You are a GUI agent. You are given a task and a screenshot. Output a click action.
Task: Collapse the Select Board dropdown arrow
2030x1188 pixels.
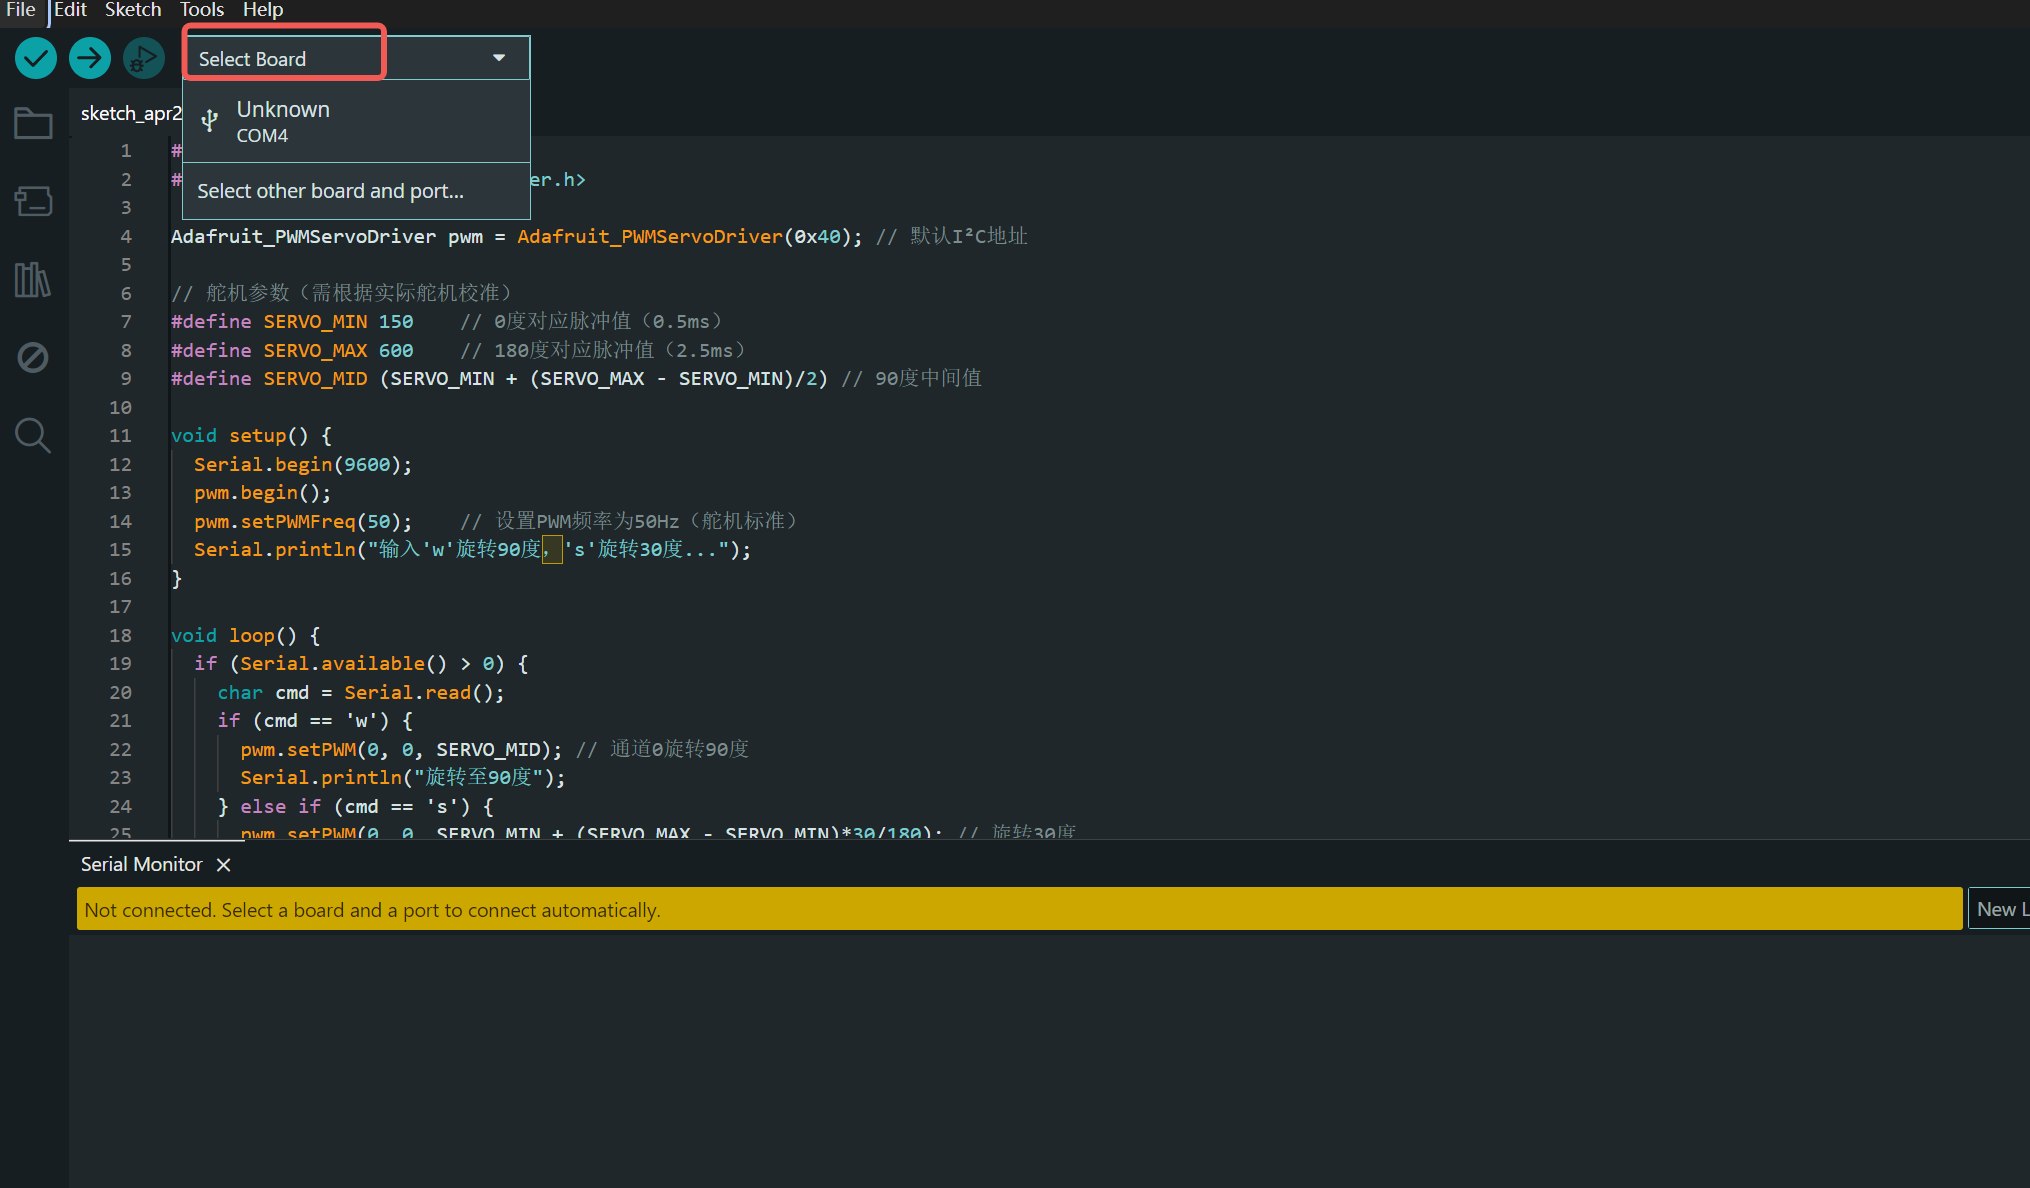[x=499, y=58]
